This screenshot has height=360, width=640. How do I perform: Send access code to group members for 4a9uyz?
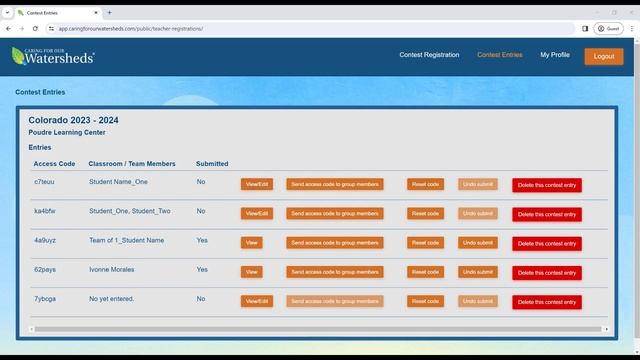[x=335, y=243]
